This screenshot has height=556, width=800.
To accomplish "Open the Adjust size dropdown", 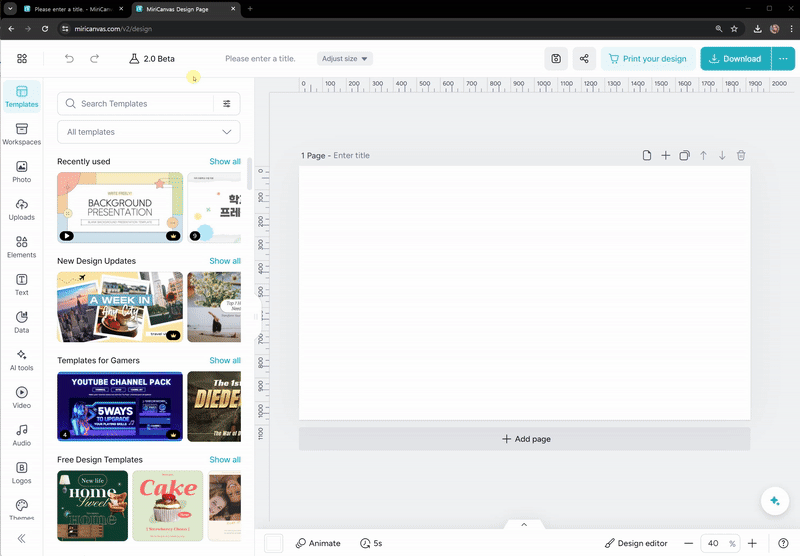I will click(345, 59).
